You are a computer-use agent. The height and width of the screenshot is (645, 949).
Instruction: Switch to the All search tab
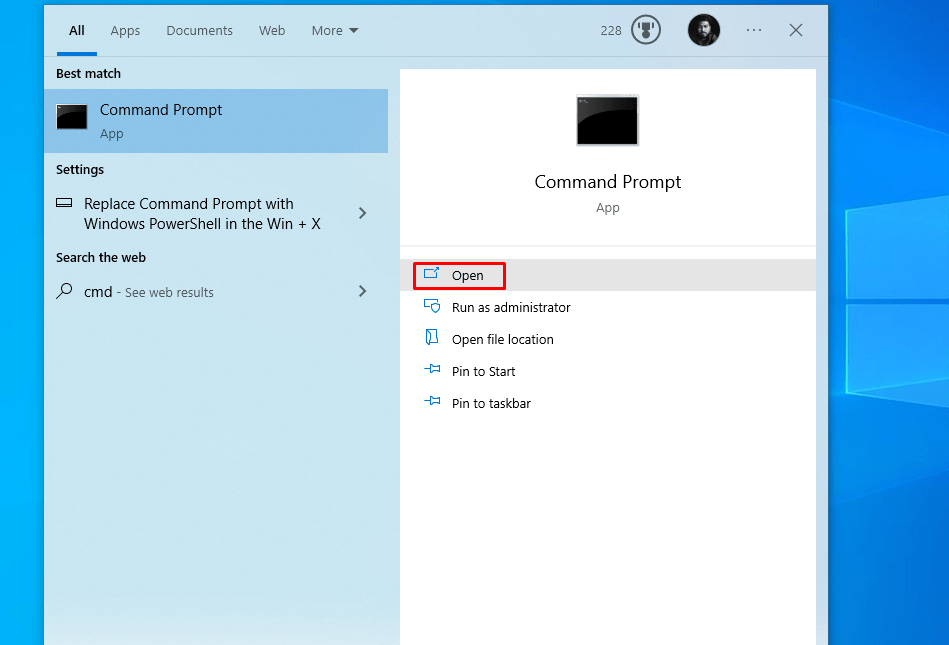(76, 30)
